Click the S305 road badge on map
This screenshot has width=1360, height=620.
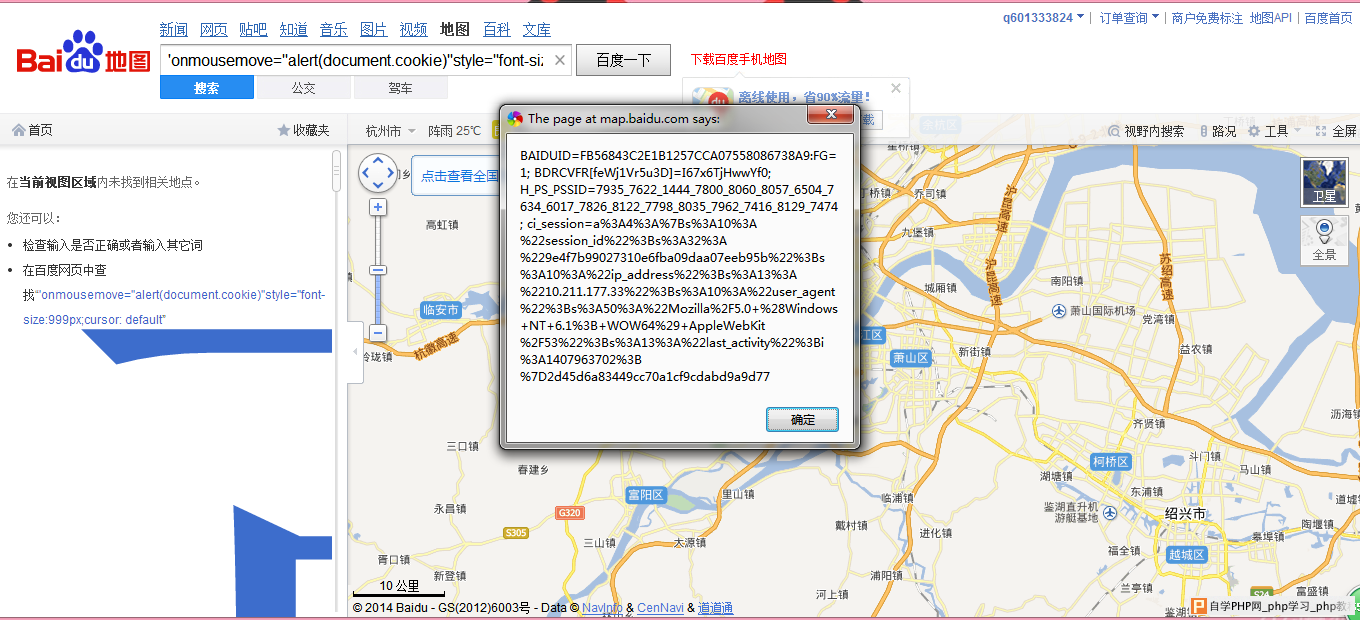[516, 533]
